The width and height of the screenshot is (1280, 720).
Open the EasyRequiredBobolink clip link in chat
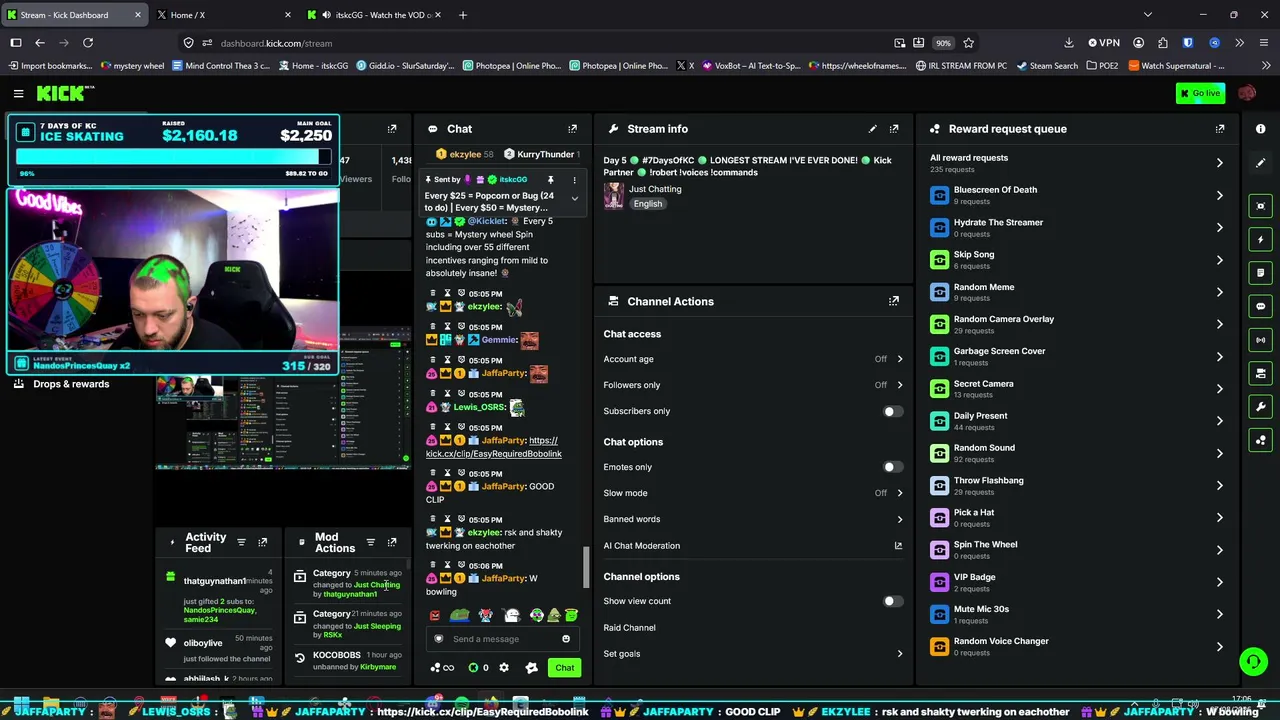click(x=494, y=447)
